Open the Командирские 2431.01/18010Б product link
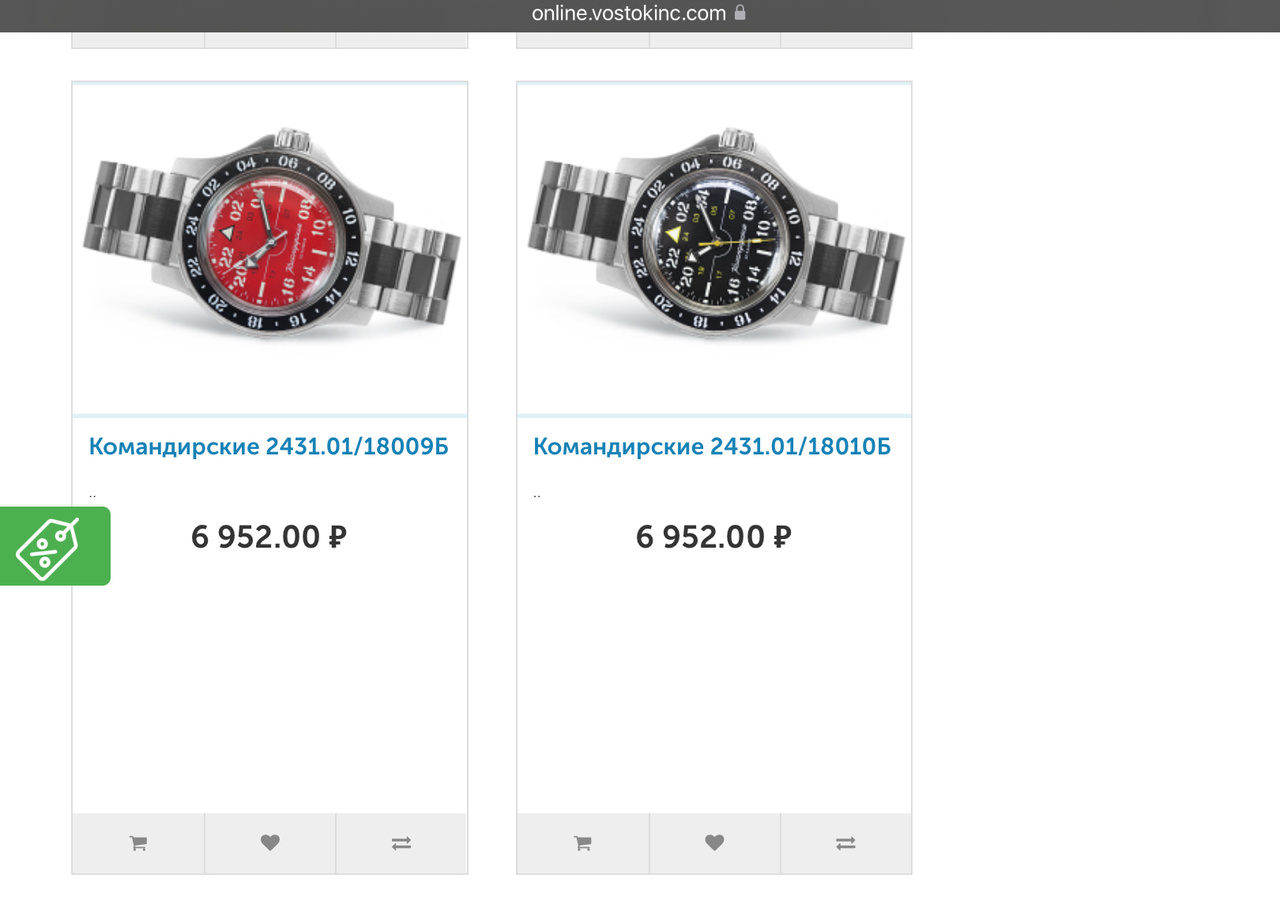1280x897 pixels. (711, 446)
